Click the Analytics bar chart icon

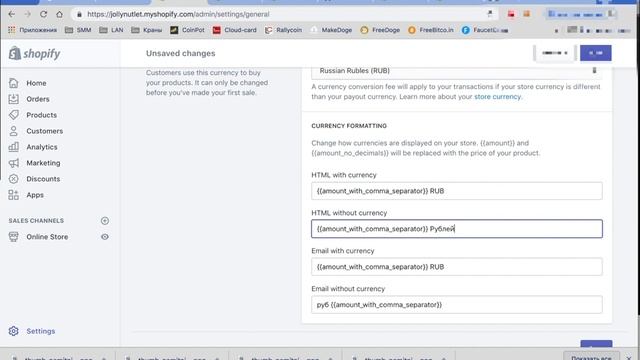click(13, 147)
